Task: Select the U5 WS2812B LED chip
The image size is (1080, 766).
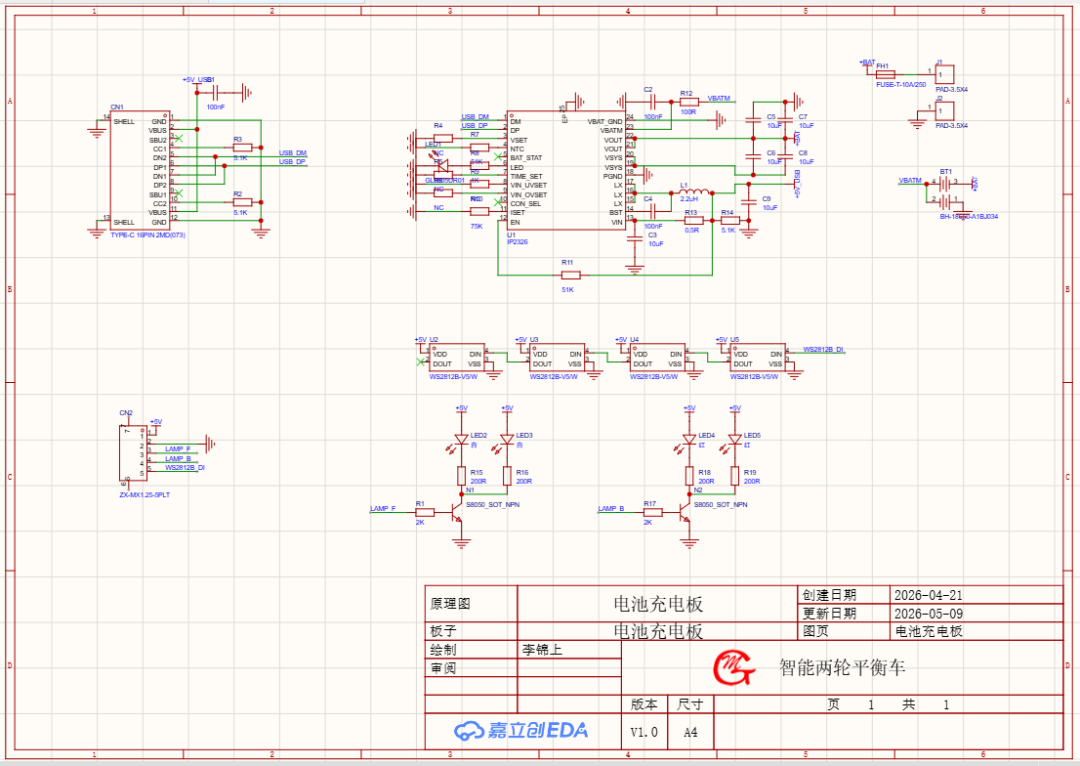Action: (x=757, y=359)
